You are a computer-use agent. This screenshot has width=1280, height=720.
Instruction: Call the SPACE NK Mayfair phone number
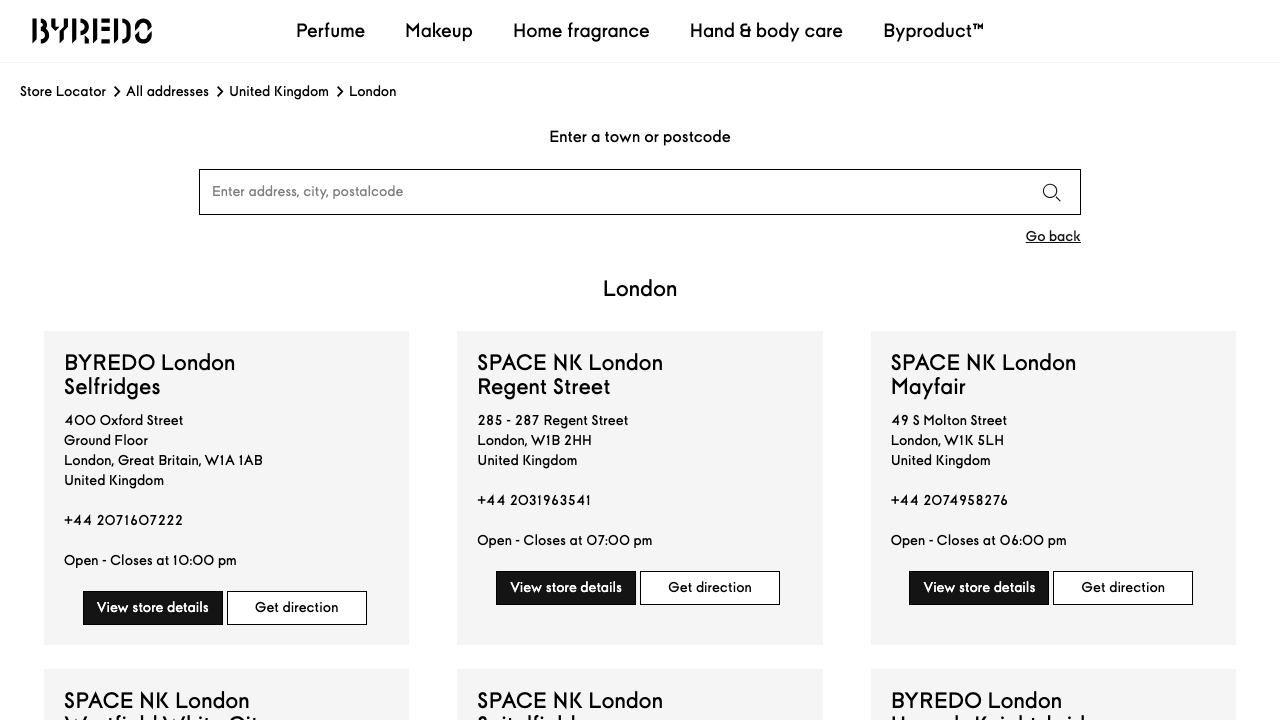(x=949, y=500)
